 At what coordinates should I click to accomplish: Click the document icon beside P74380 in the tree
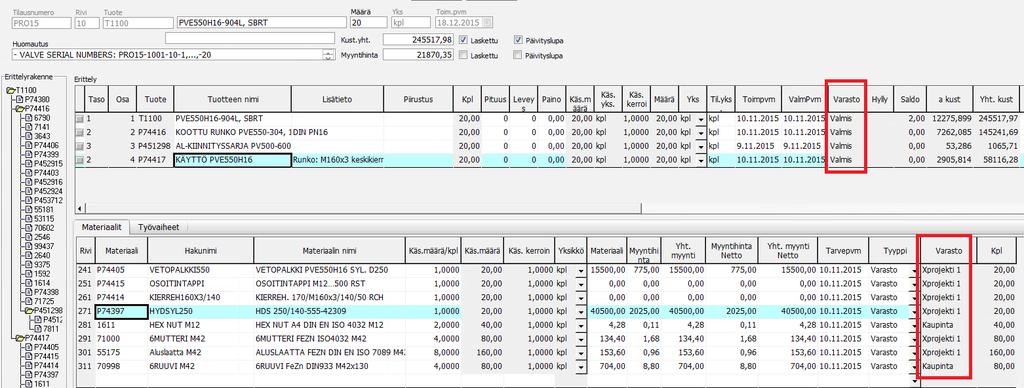click(x=20, y=100)
